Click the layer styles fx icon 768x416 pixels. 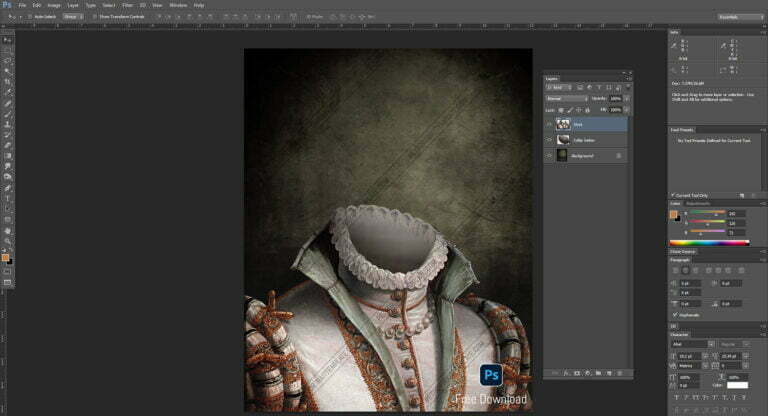(x=564, y=374)
